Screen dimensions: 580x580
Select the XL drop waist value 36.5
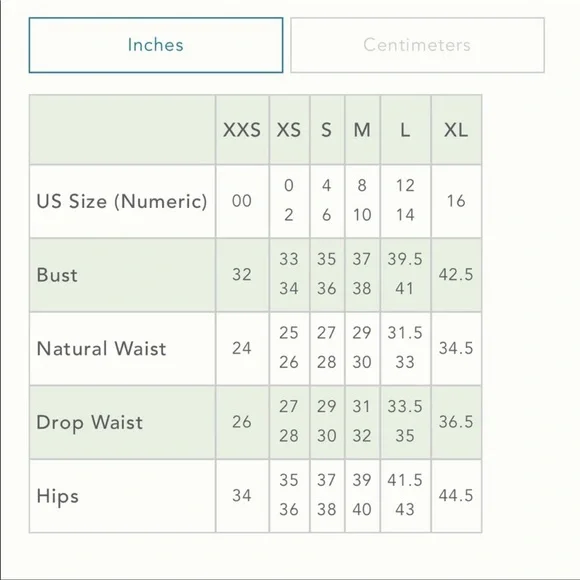456,422
